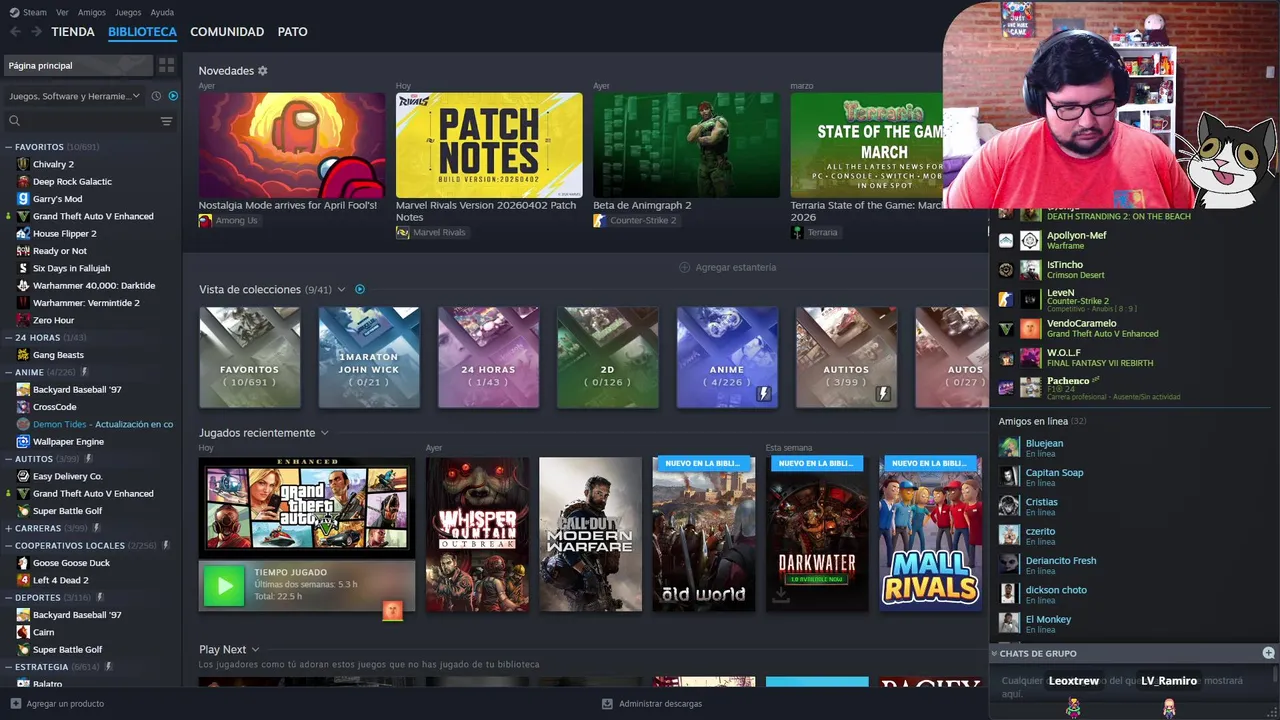Collapse the AUTITOS category
1280x720 pixels.
point(8,459)
